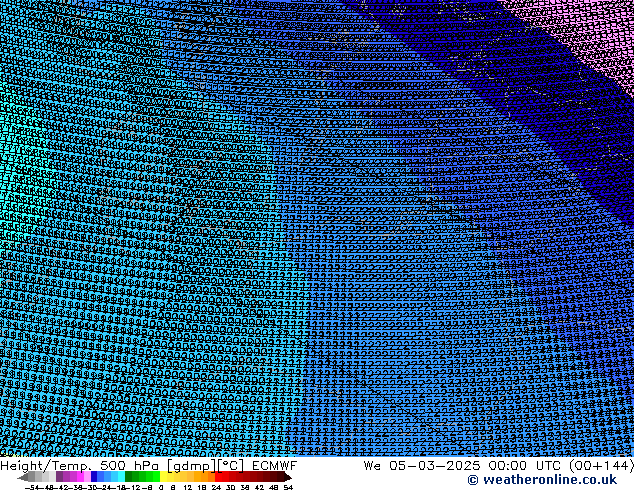The width and height of the screenshot is (634, 490).
Task: Click the cyan legend swatch at -18
Action: [x=121, y=476]
